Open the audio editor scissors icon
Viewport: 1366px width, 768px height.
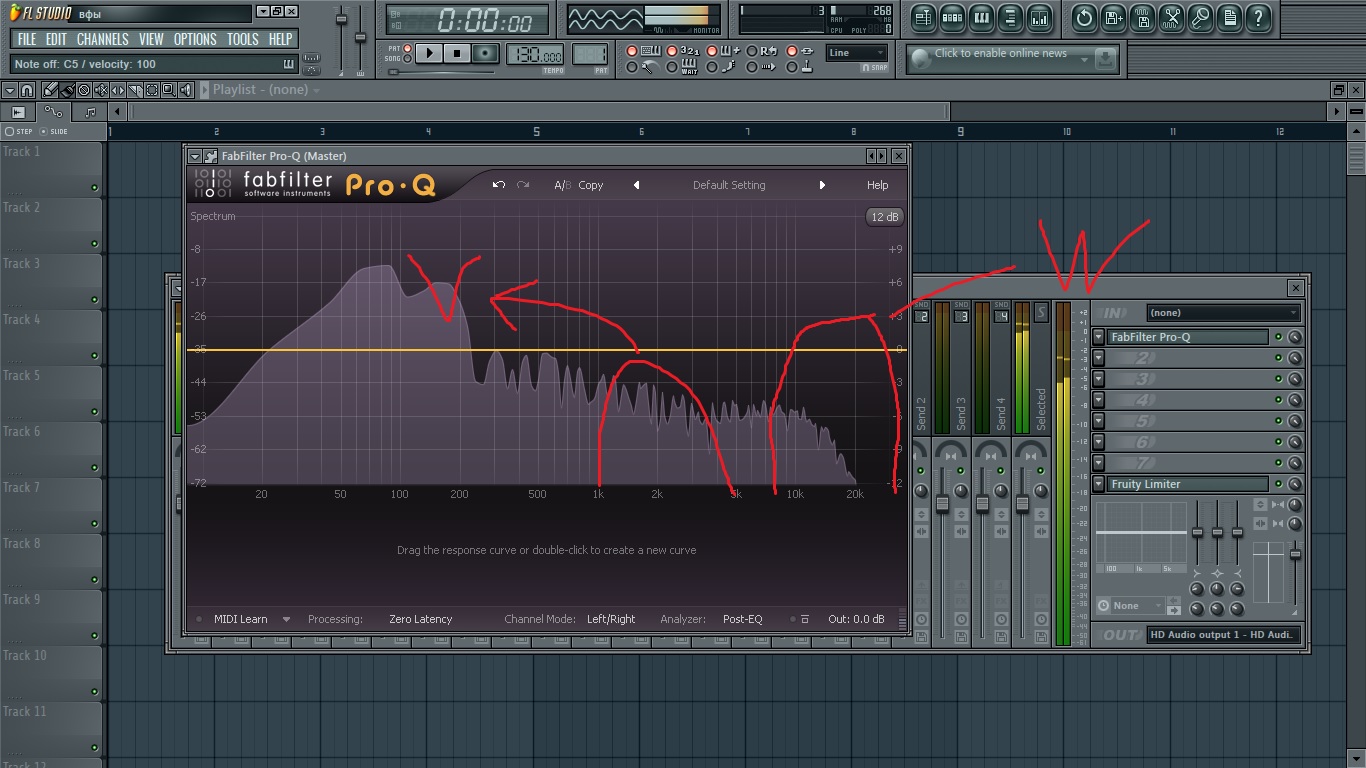click(1172, 17)
